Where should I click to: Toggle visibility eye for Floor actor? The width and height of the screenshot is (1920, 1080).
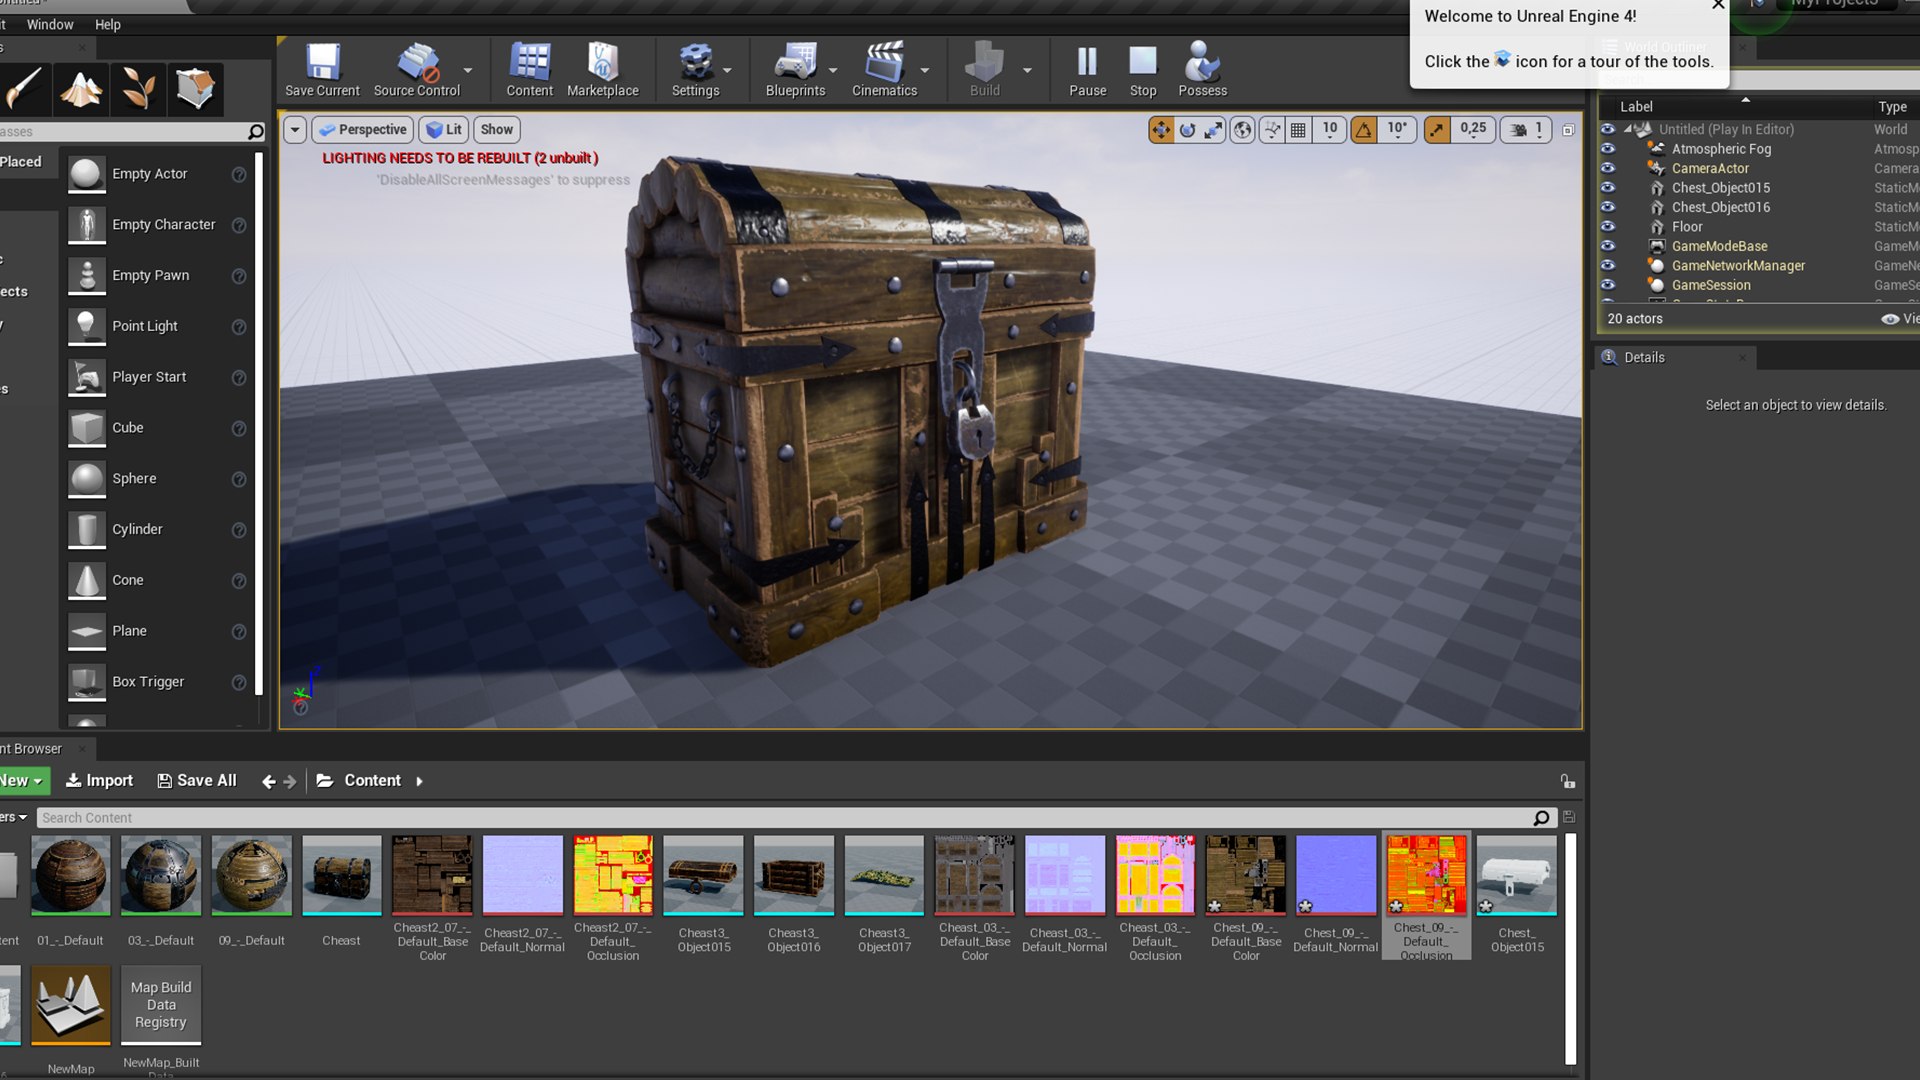click(1608, 226)
